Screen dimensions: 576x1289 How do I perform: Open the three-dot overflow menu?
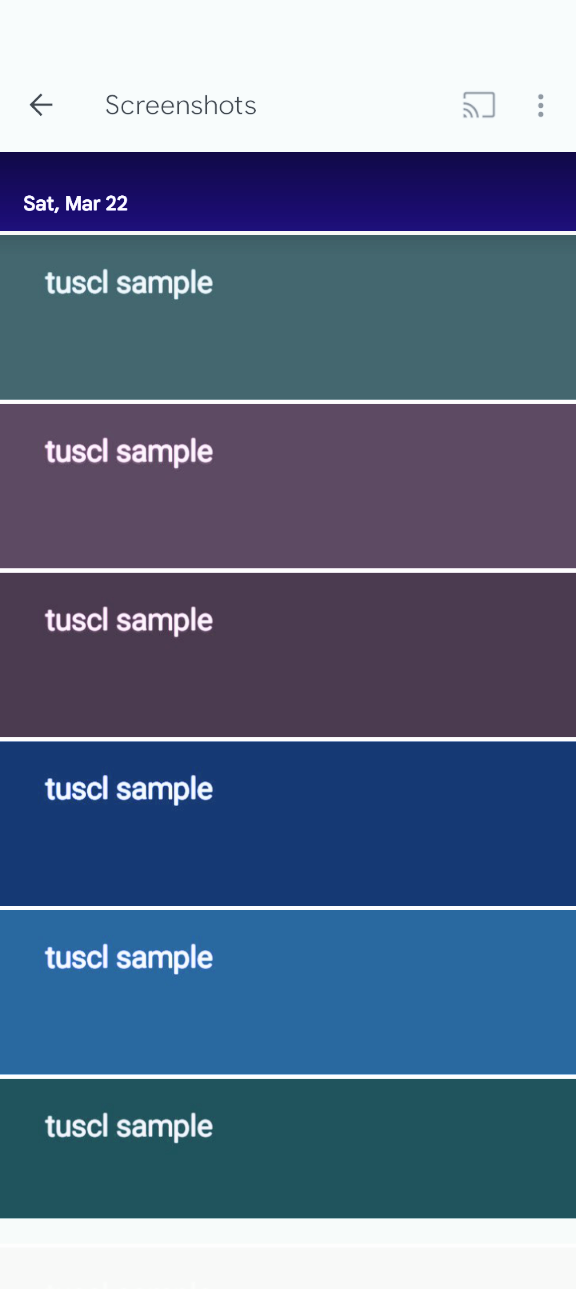tap(540, 105)
